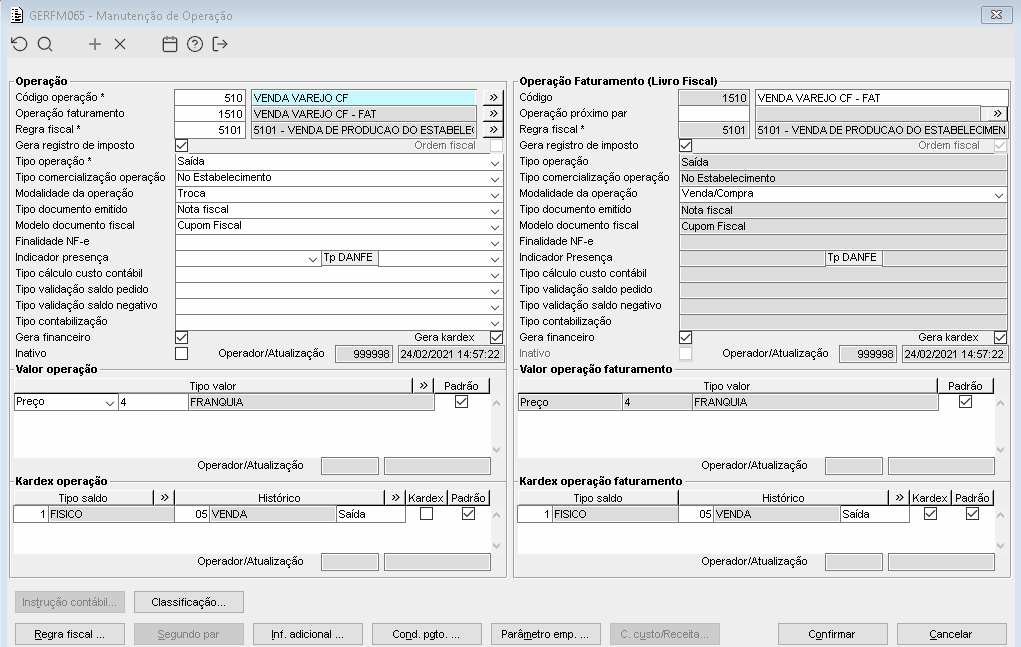
Task: Toggle Gera registro de imposto in Operação Faturamento
Action: 686,146
